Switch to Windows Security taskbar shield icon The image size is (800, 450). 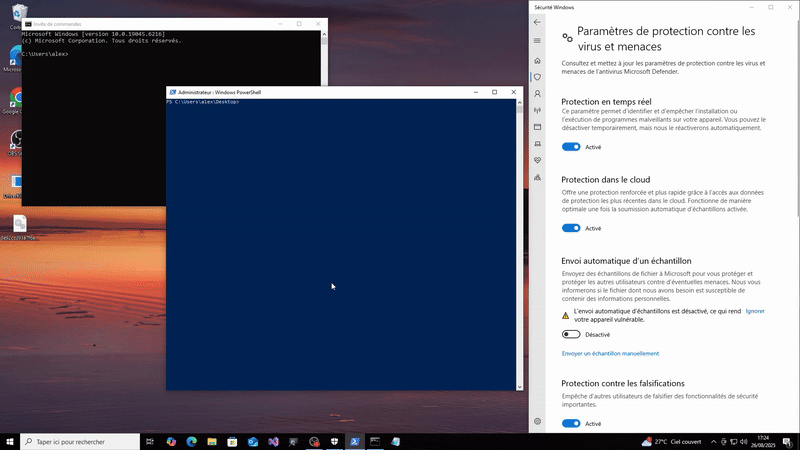point(334,442)
